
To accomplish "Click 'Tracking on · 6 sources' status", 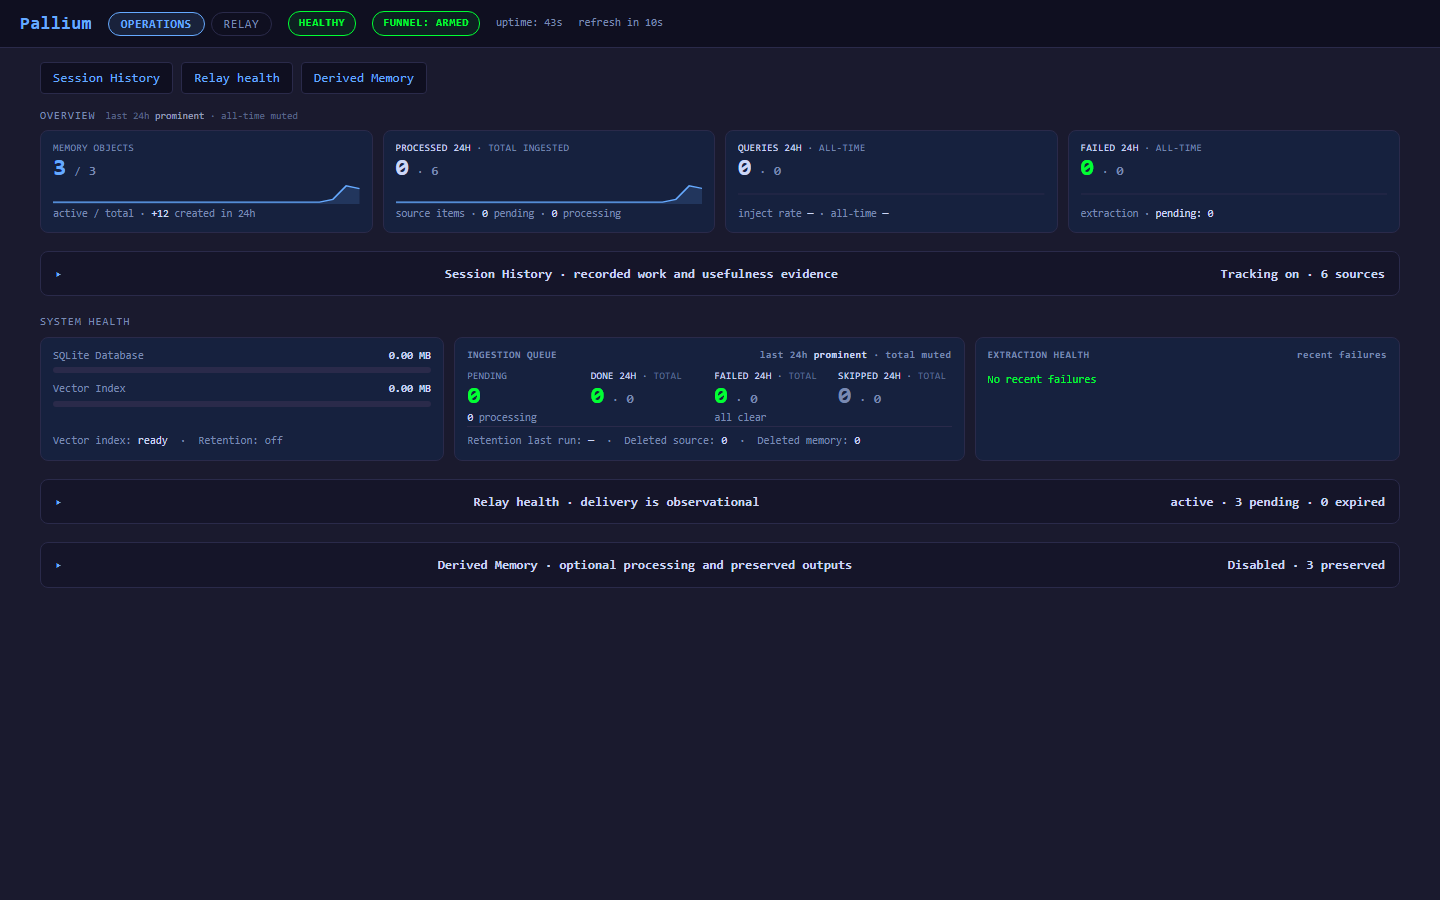I will pyautogui.click(x=1302, y=274).
